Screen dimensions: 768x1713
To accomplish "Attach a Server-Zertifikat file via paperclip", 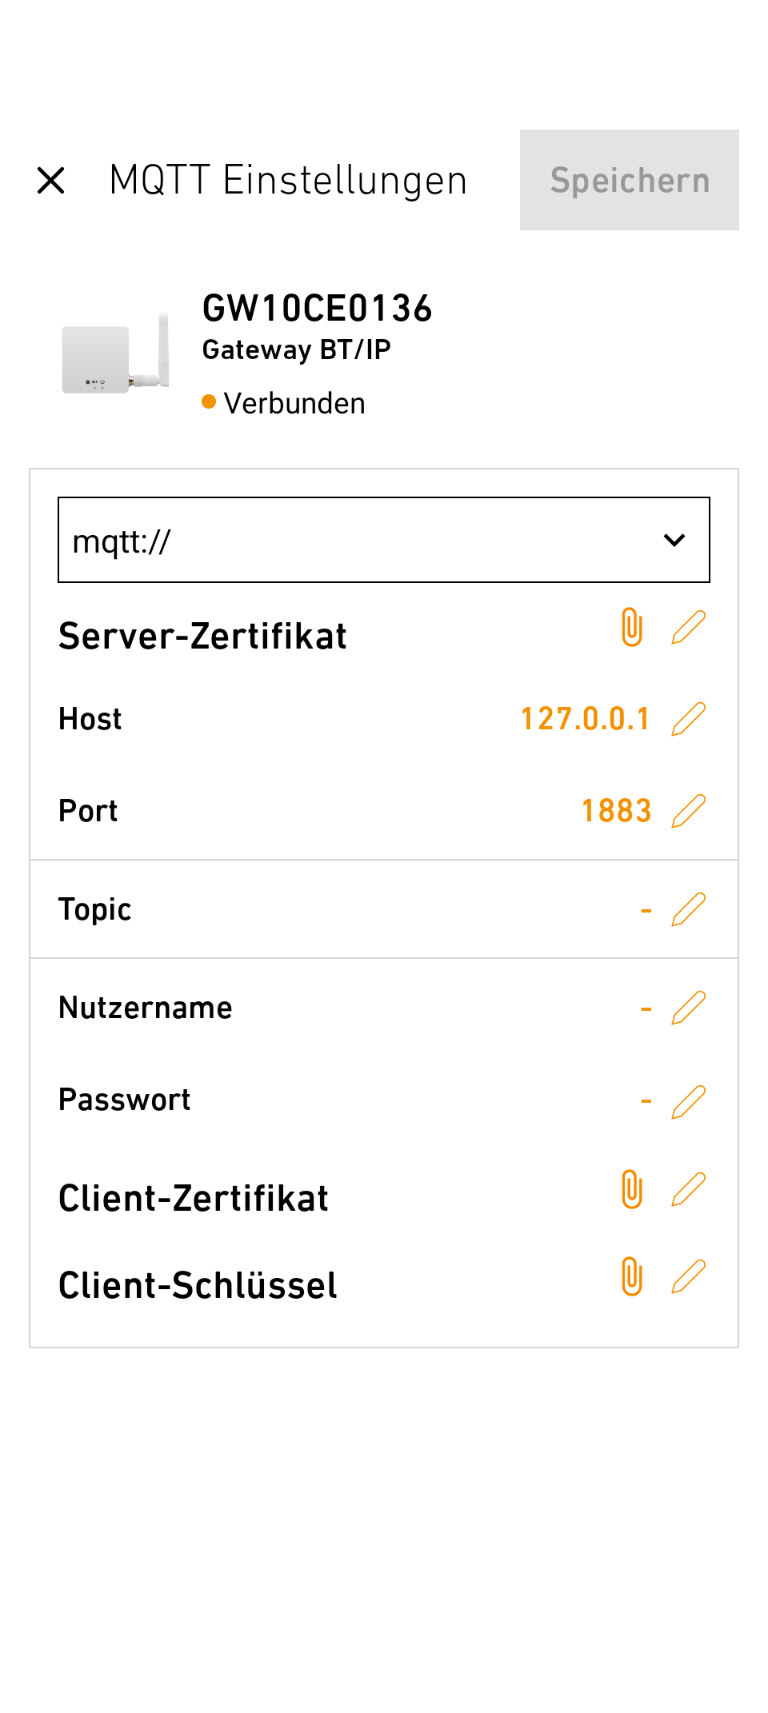I will (632, 628).
